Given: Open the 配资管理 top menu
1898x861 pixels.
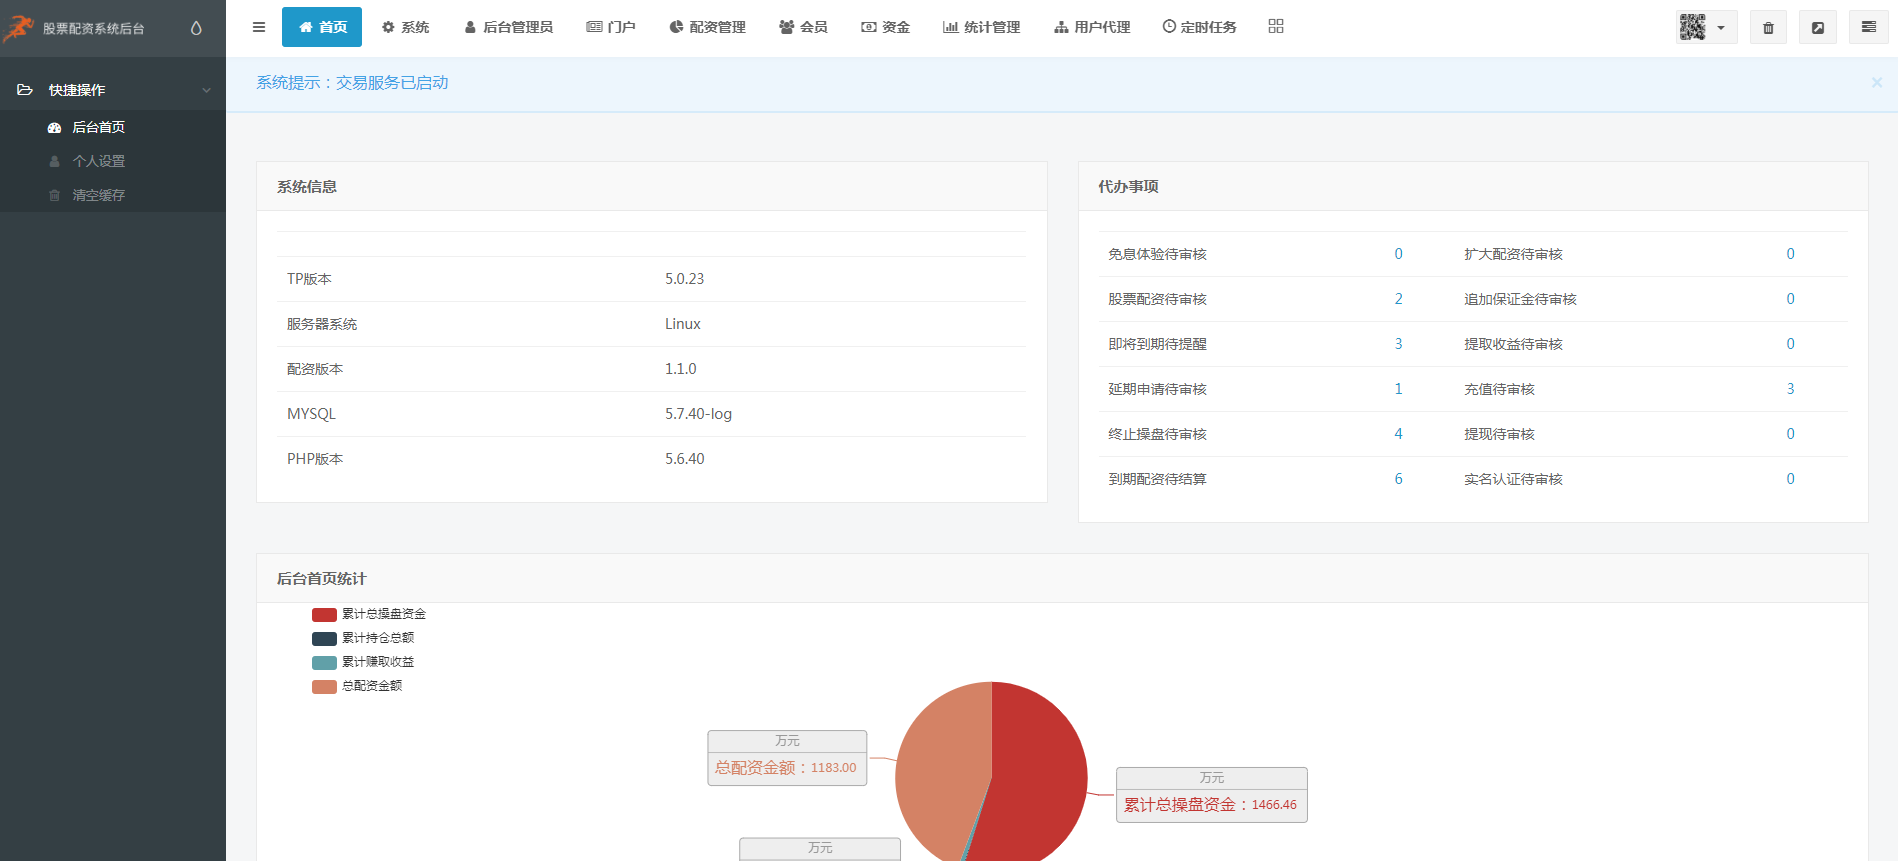Looking at the screenshot, I should 707,27.
